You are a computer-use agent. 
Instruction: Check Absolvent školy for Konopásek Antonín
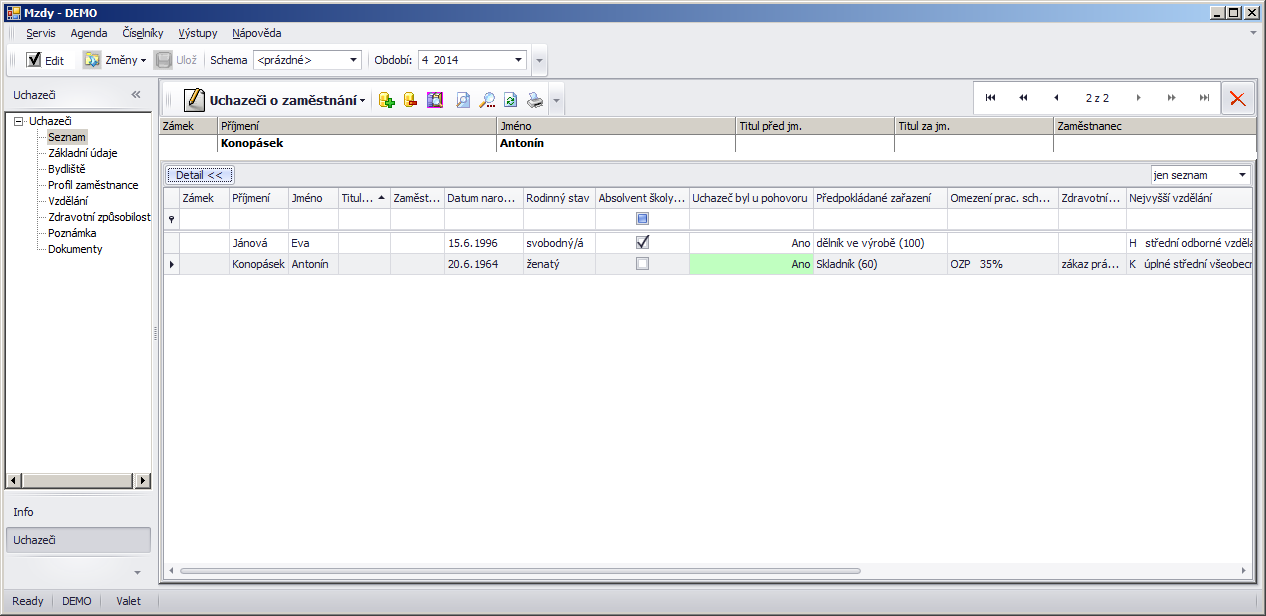[x=642, y=264]
